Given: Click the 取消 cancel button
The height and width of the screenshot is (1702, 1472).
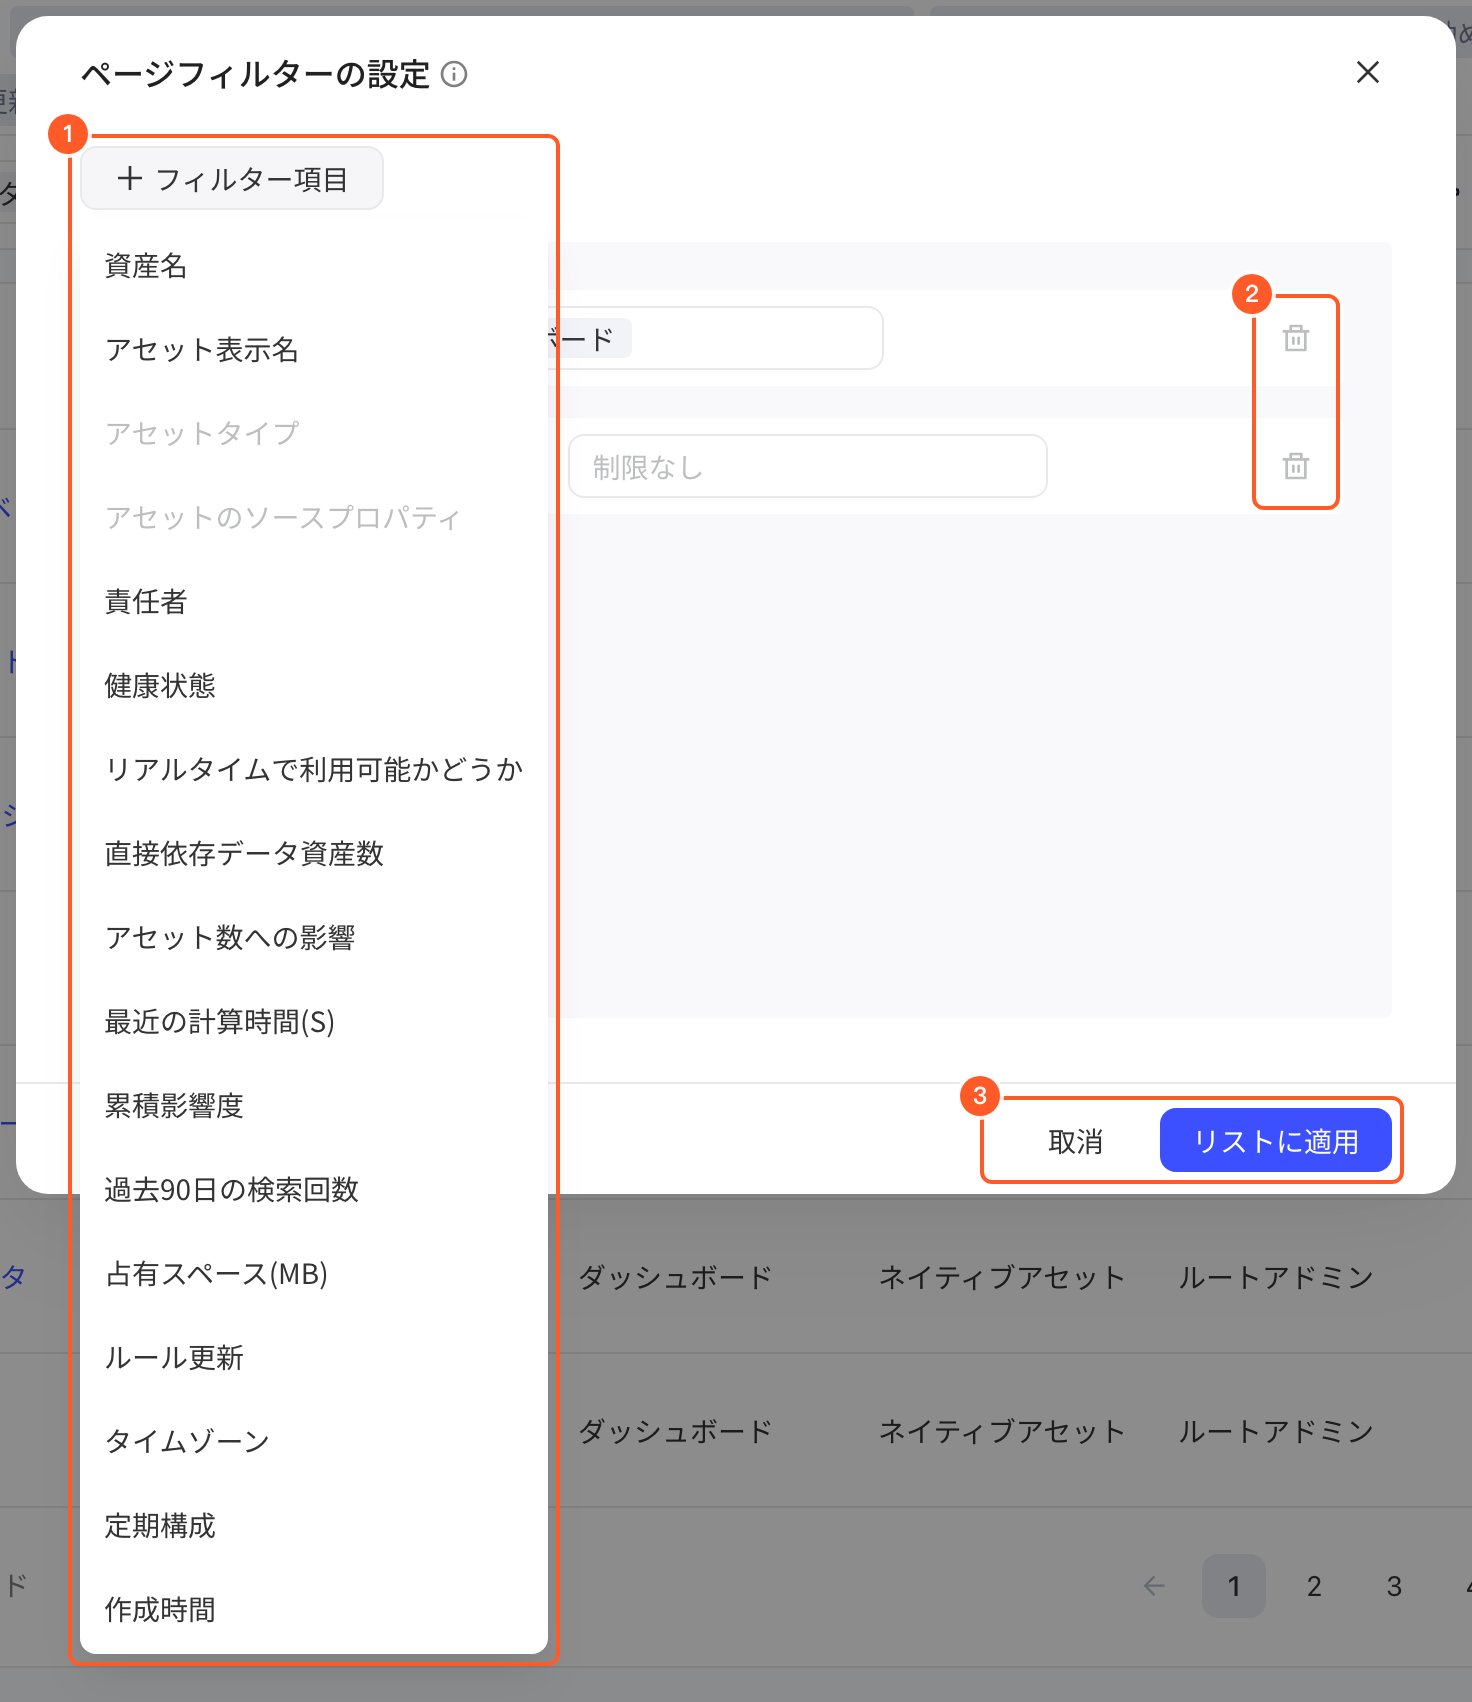Looking at the screenshot, I should pyautogui.click(x=1075, y=1141).
